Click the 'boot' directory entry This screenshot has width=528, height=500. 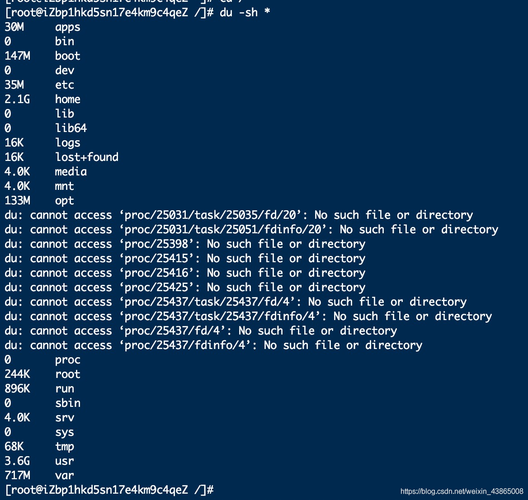pos(68,56)
